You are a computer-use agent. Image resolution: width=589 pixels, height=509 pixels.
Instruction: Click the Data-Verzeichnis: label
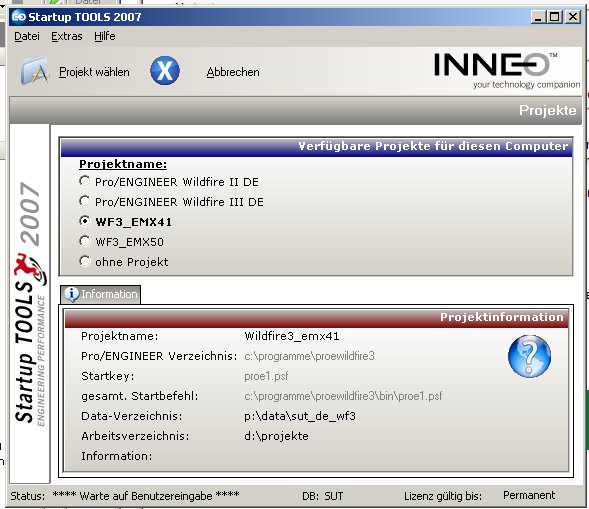tap(131, 416)
